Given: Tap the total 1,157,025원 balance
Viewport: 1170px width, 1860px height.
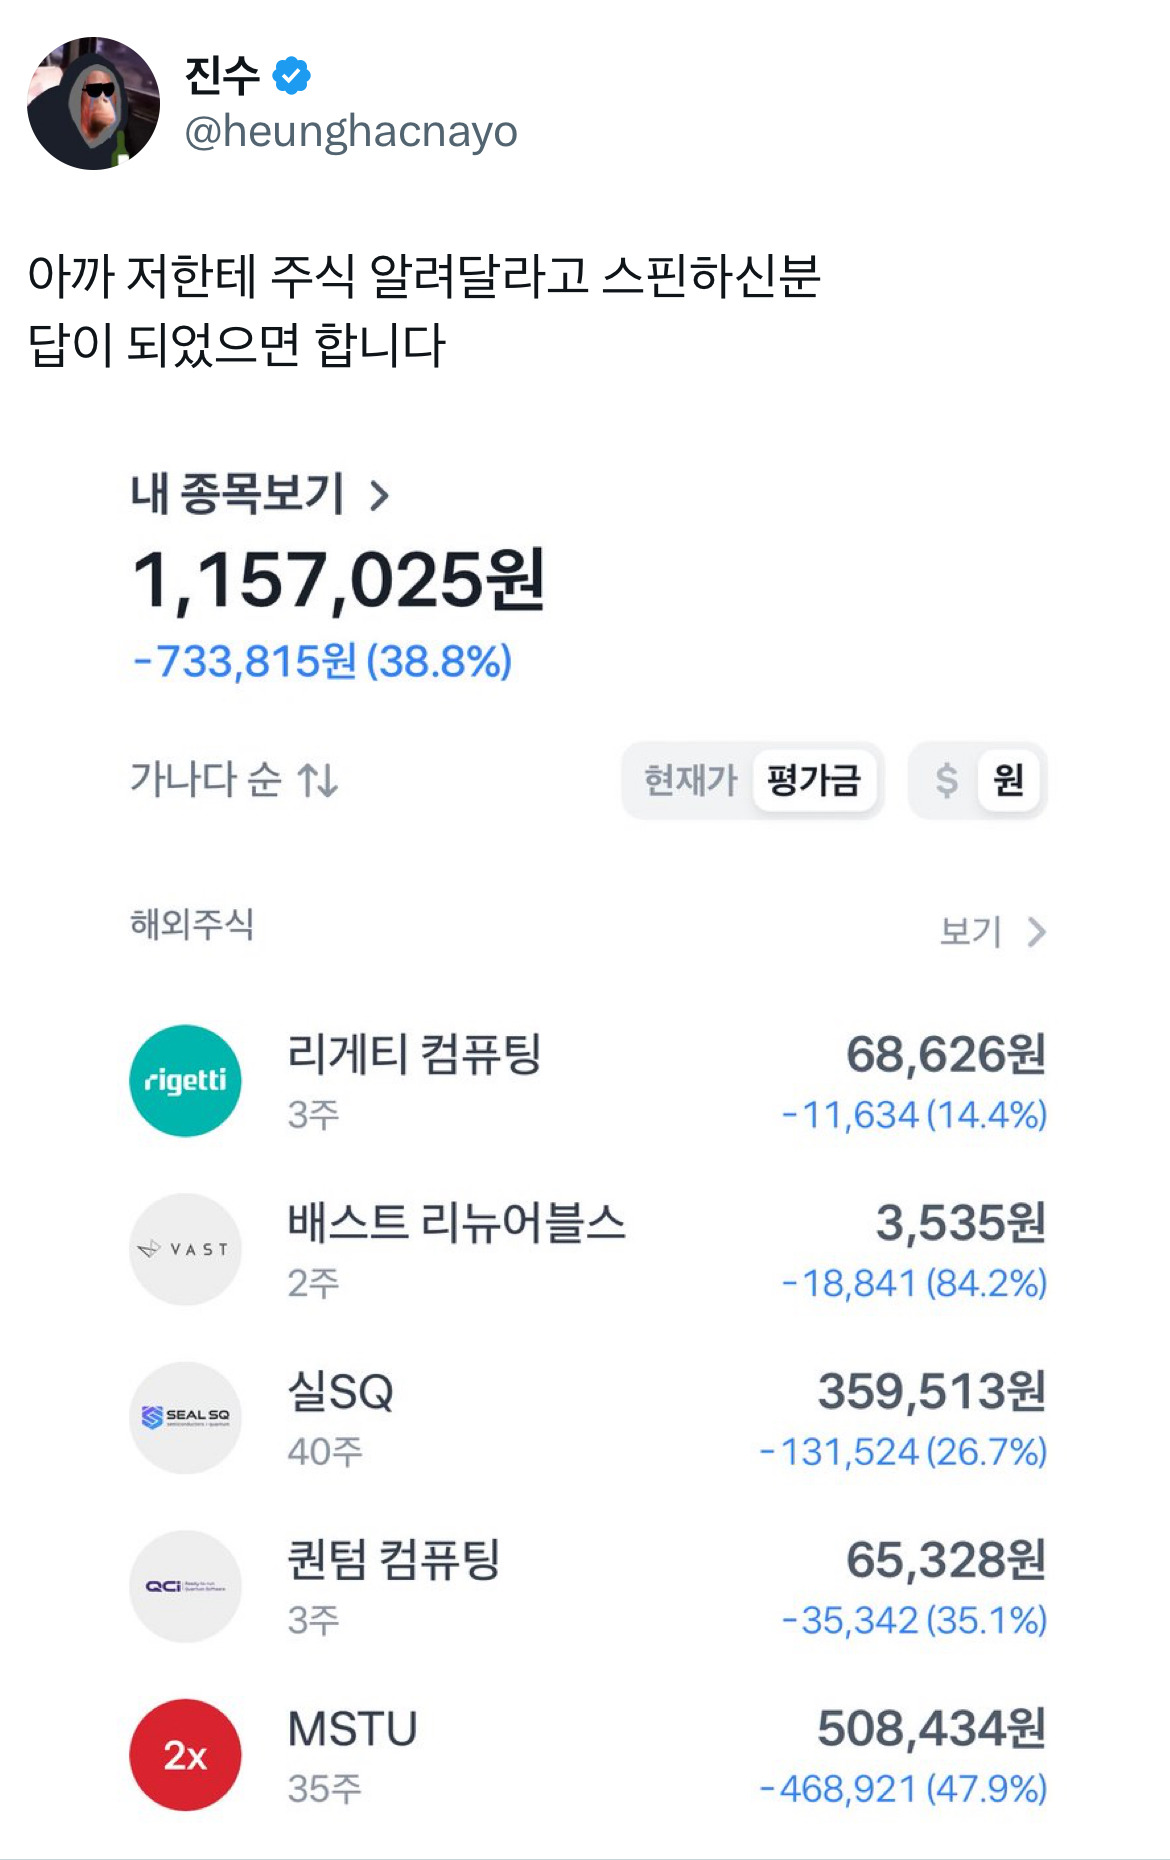Looking at the screenshot, I should tap(339, 580).
